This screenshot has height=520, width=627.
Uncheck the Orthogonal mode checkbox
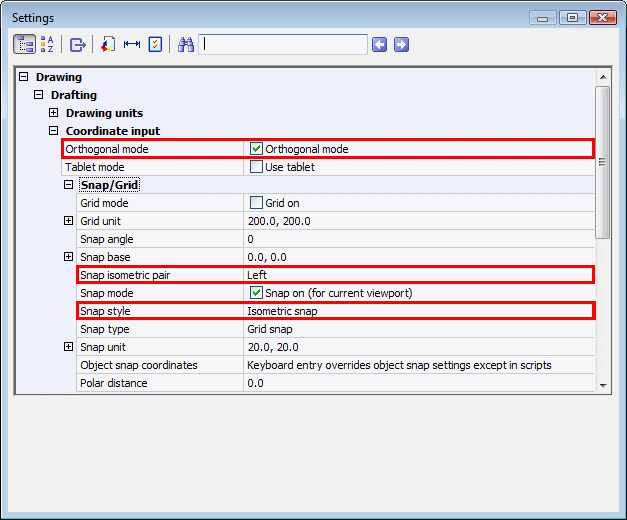[x=256, y=149]
